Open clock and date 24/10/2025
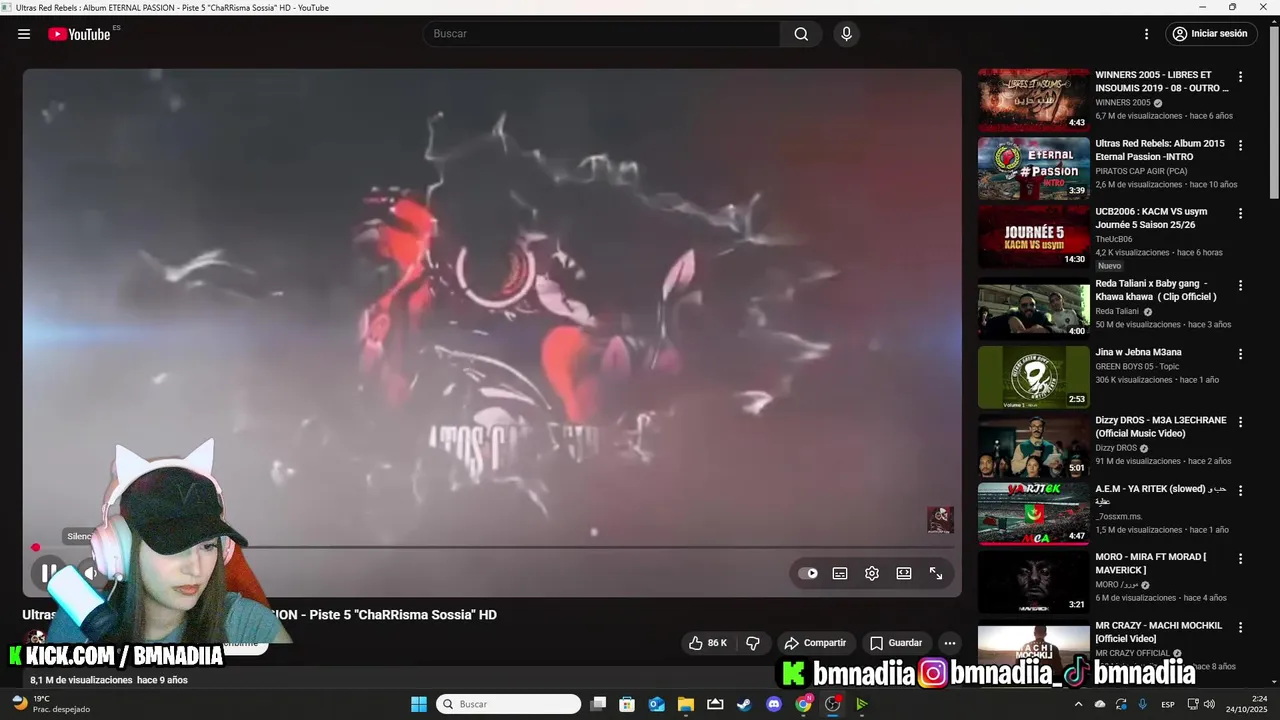Image resolution: width=1280 pixels, height=720 pixels. tap(1246, 704)
